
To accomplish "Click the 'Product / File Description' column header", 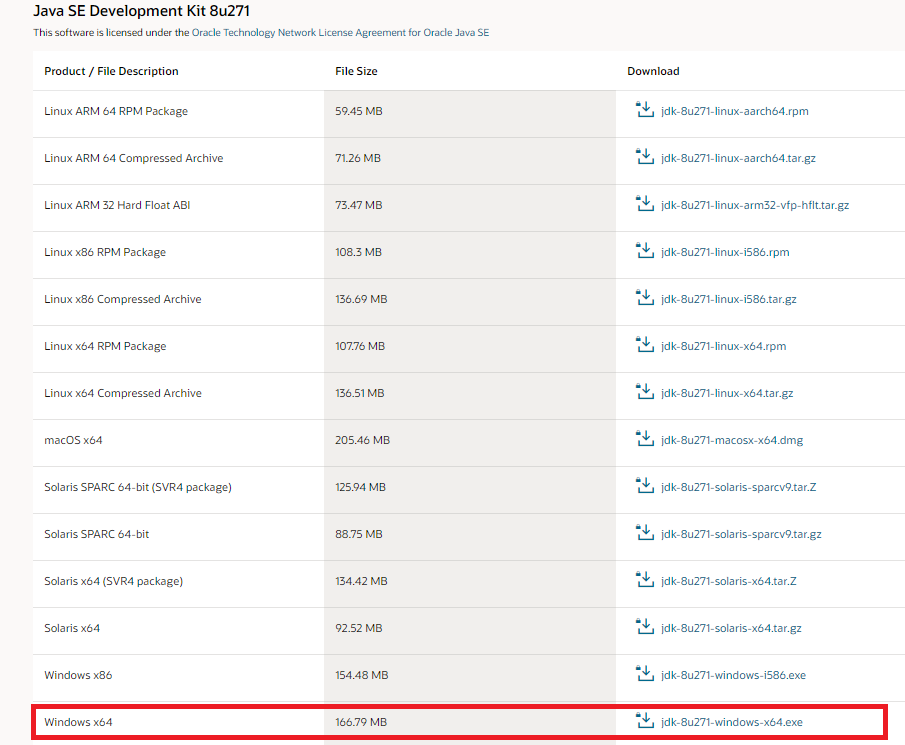I will click(x=111, y=71).
